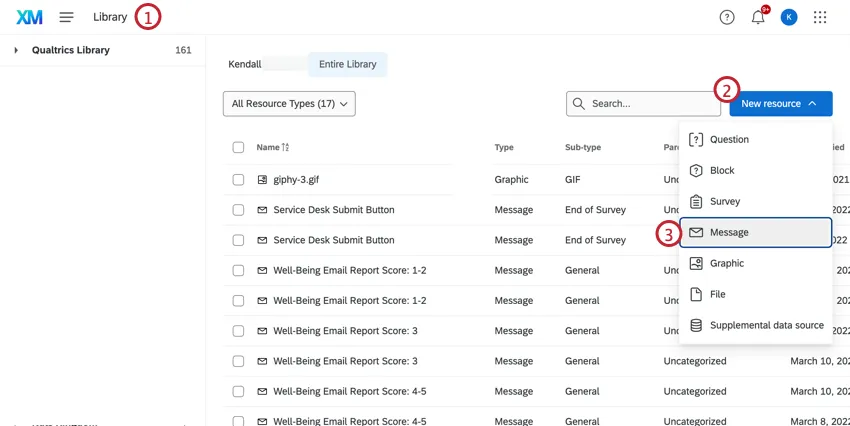
Task: Click the XM logo
Action: [29, 17]
